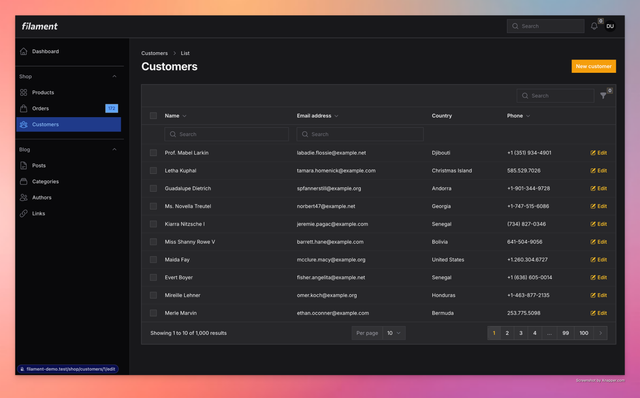Screen dimensions: 640x398
Task: Check the box for Kiarra Nitzsche I
Action: coord(153,224)
